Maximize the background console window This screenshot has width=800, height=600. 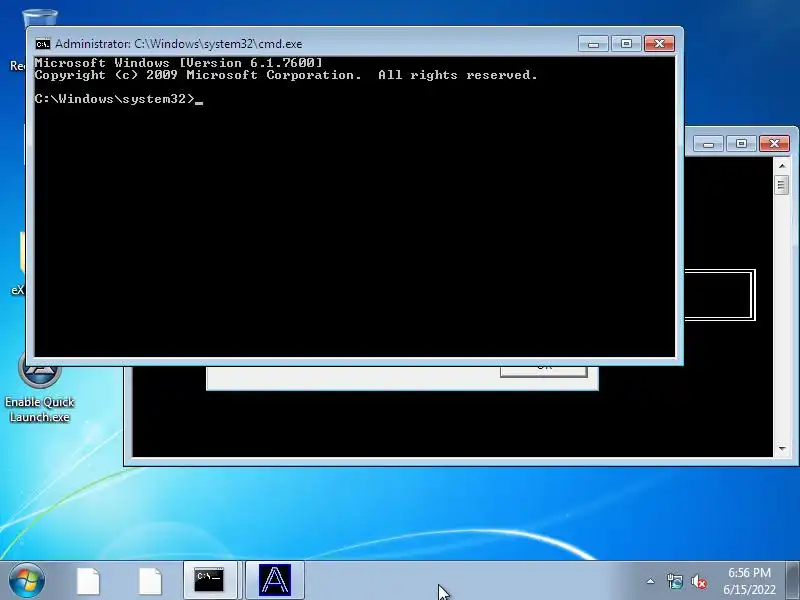(741, 144)
